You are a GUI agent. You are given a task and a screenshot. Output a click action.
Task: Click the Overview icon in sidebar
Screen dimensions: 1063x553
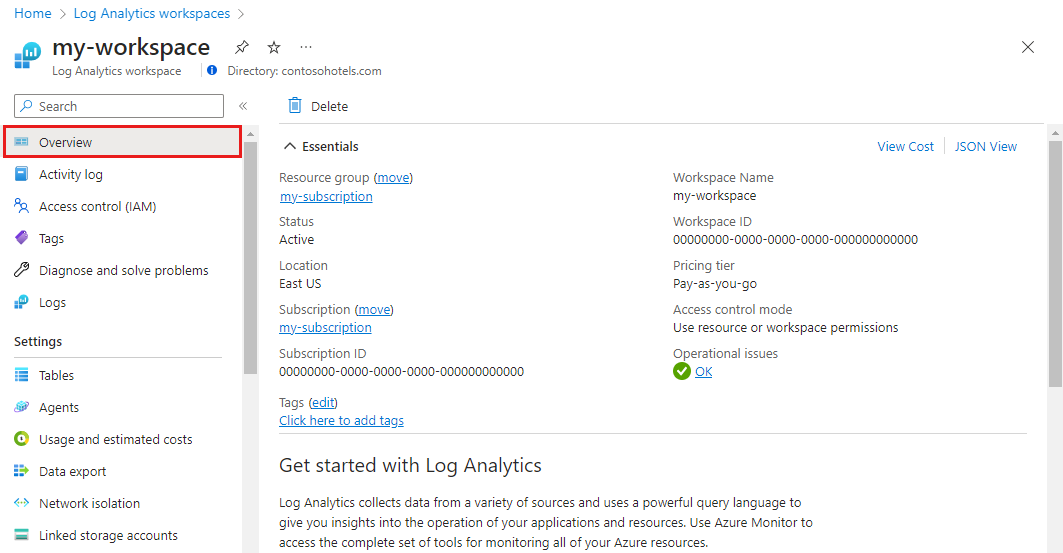click(x=22, y=142)
